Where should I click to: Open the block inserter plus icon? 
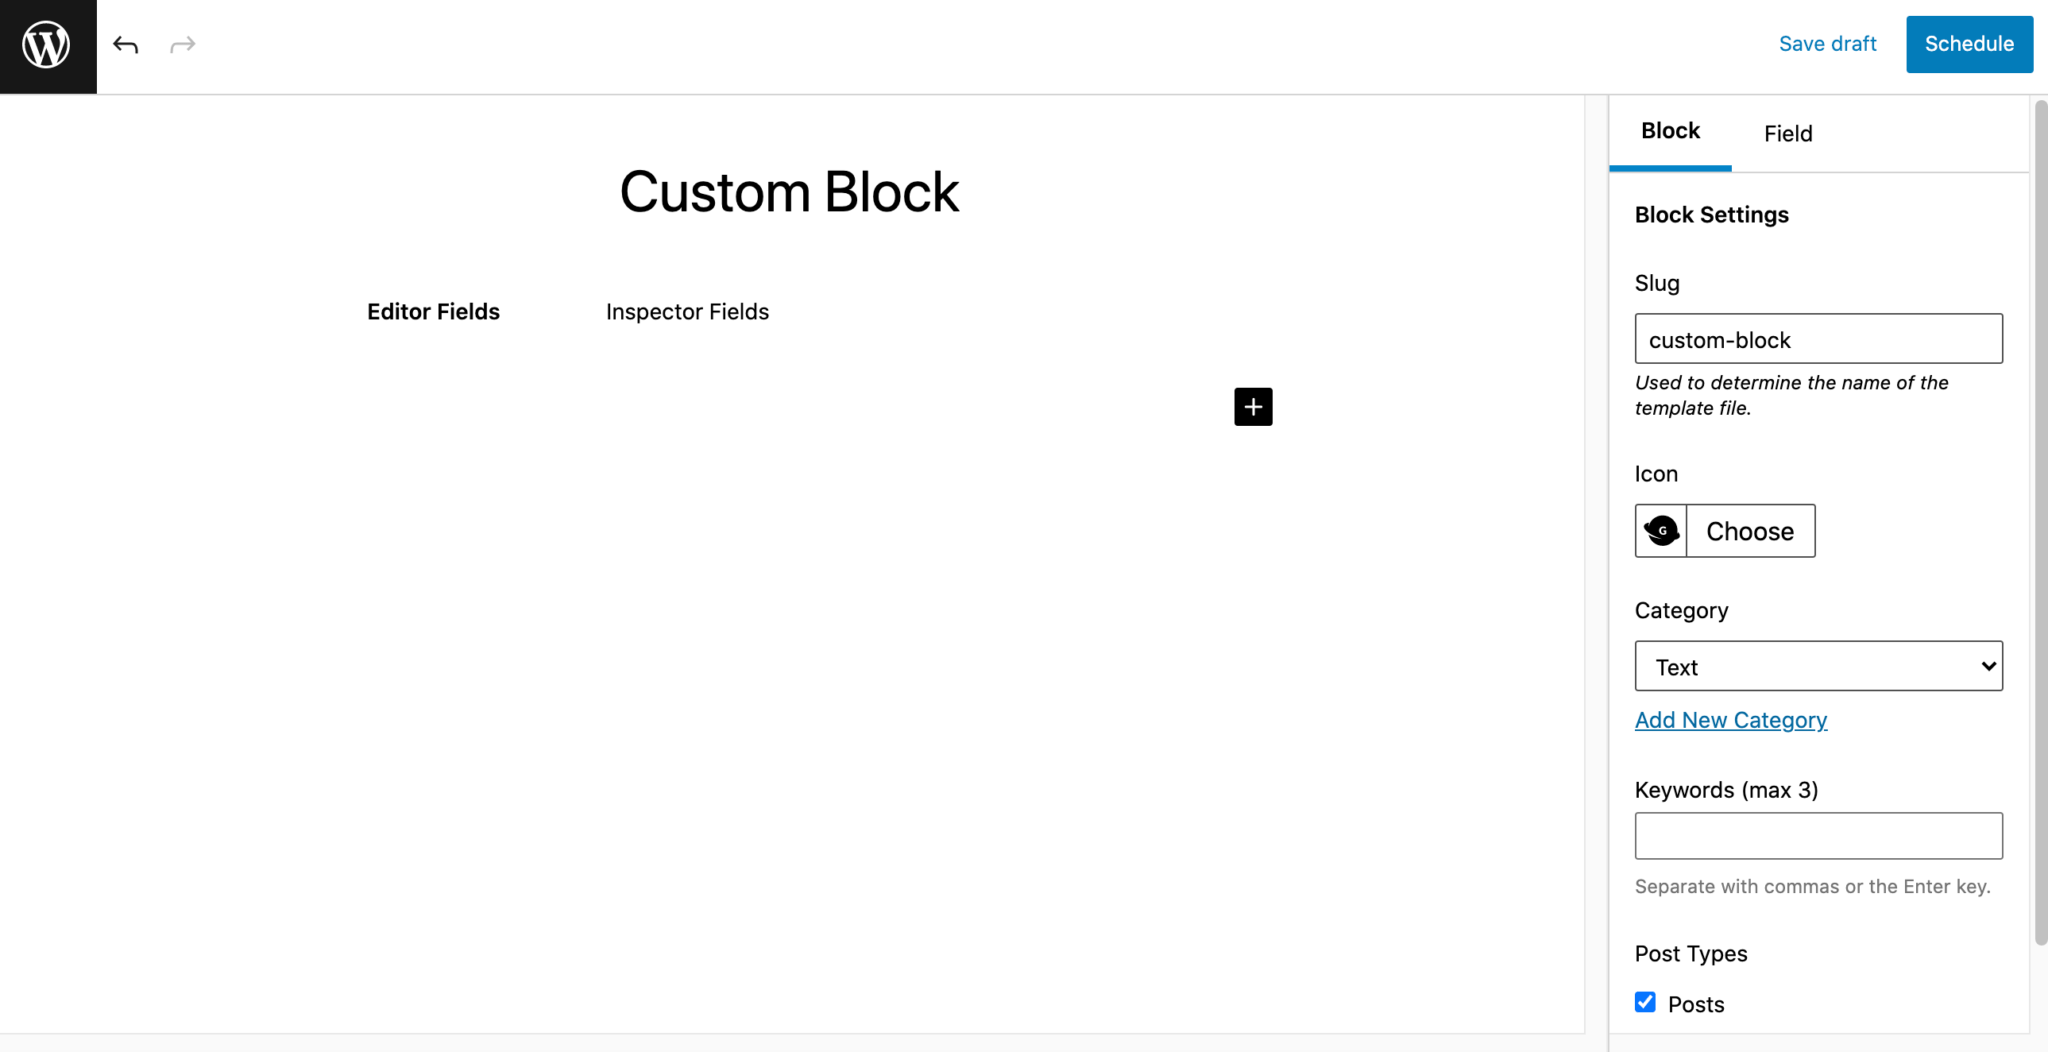(x=1253, y=407)
